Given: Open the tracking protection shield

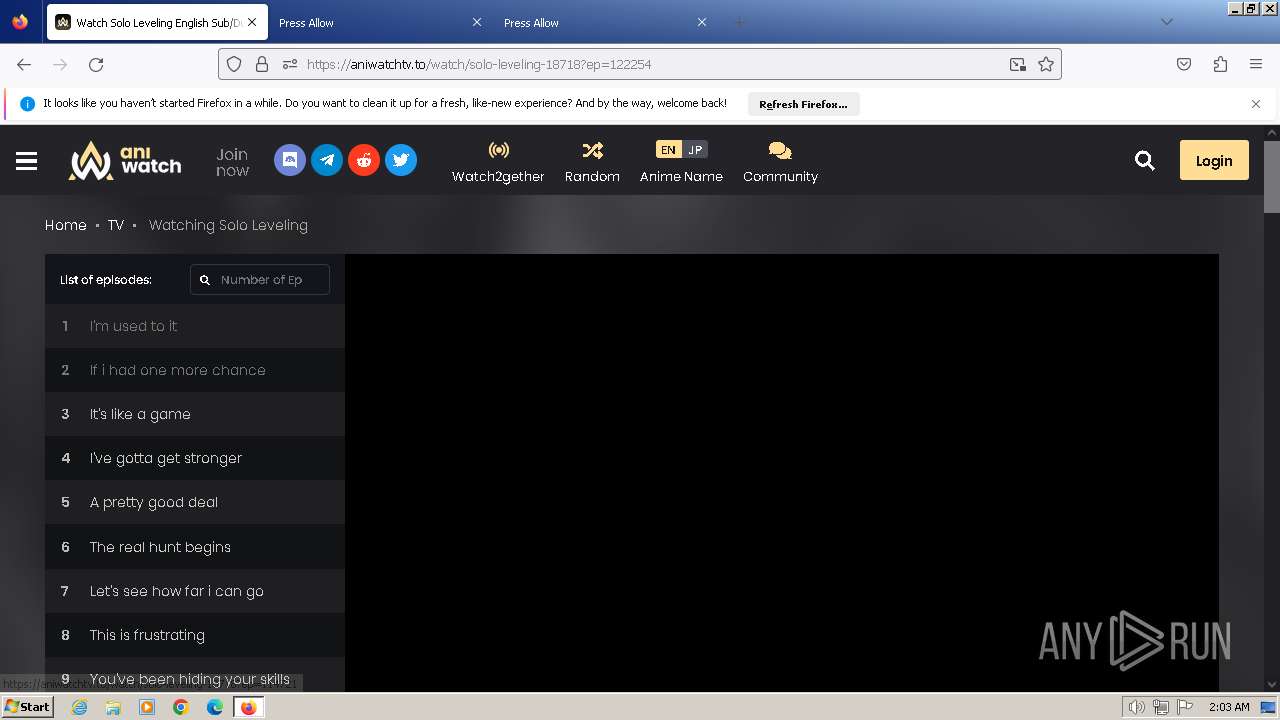Looking at the screenshot, I should [x=234, y=64].
